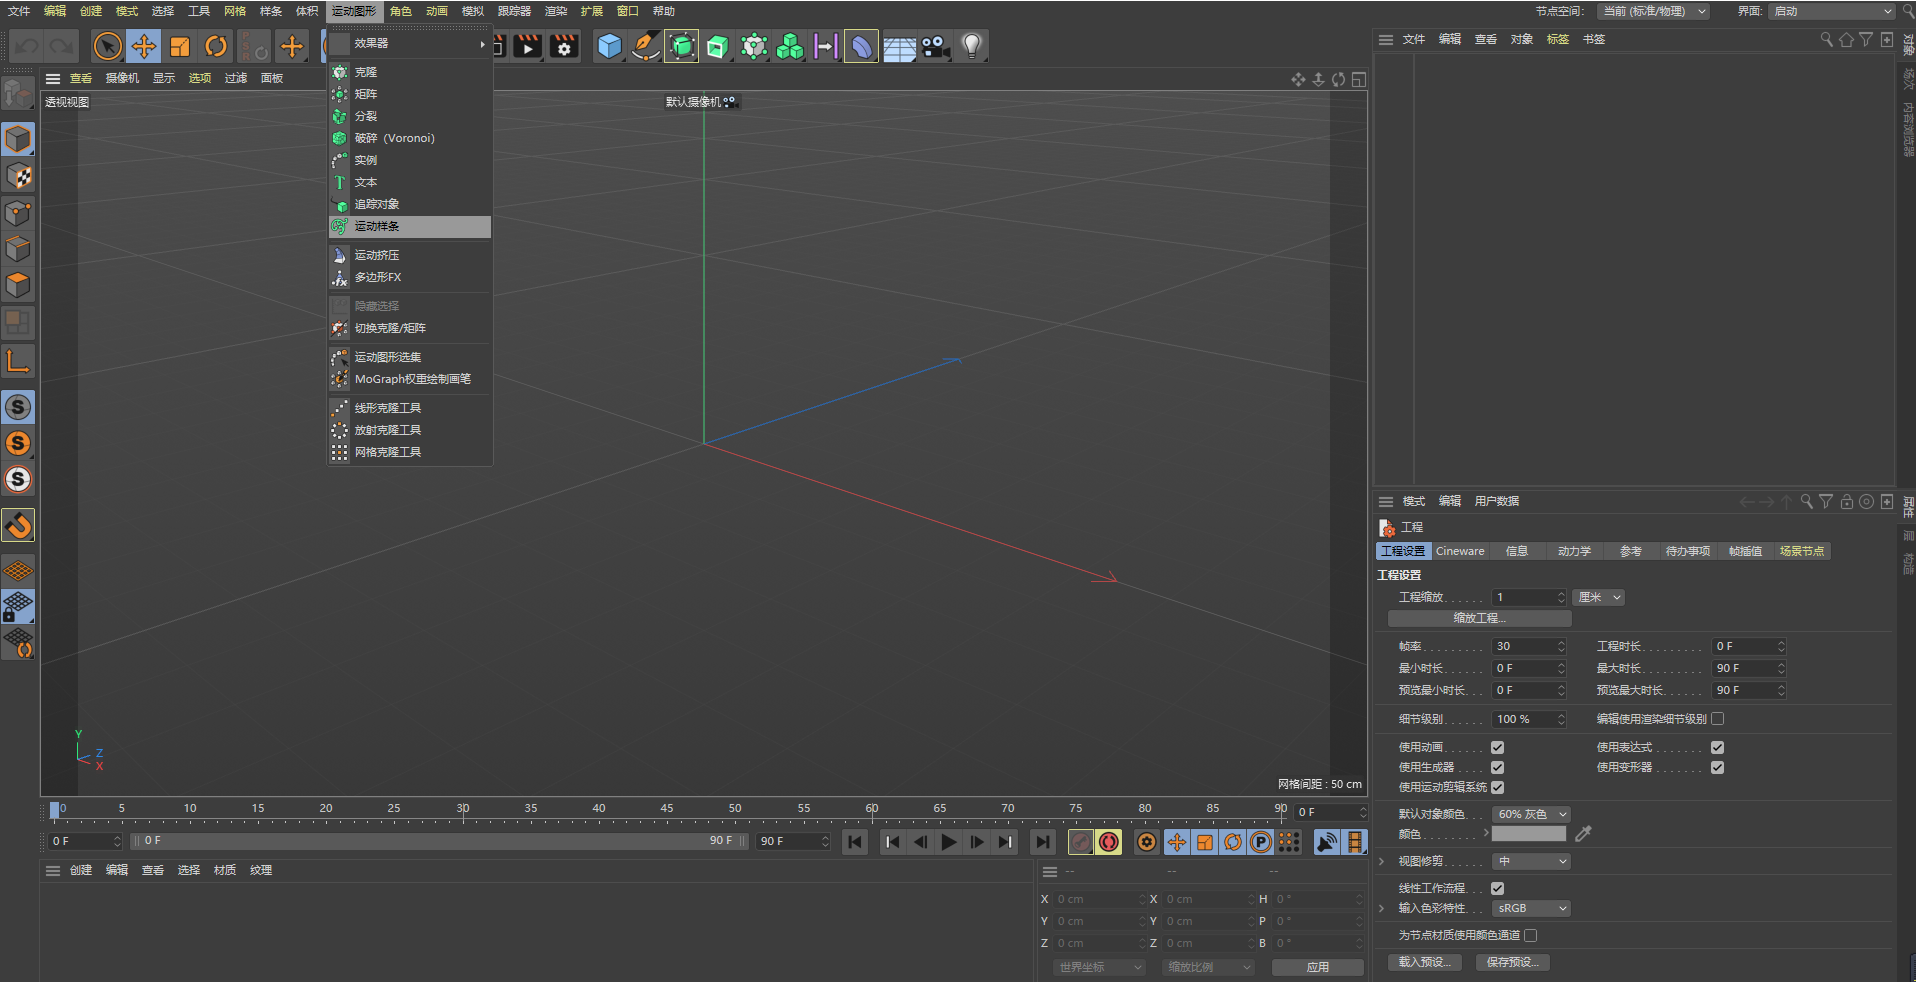Expand the 视图修剪 row arrow
This screenshot has height=982, width=1916.
1382,861
